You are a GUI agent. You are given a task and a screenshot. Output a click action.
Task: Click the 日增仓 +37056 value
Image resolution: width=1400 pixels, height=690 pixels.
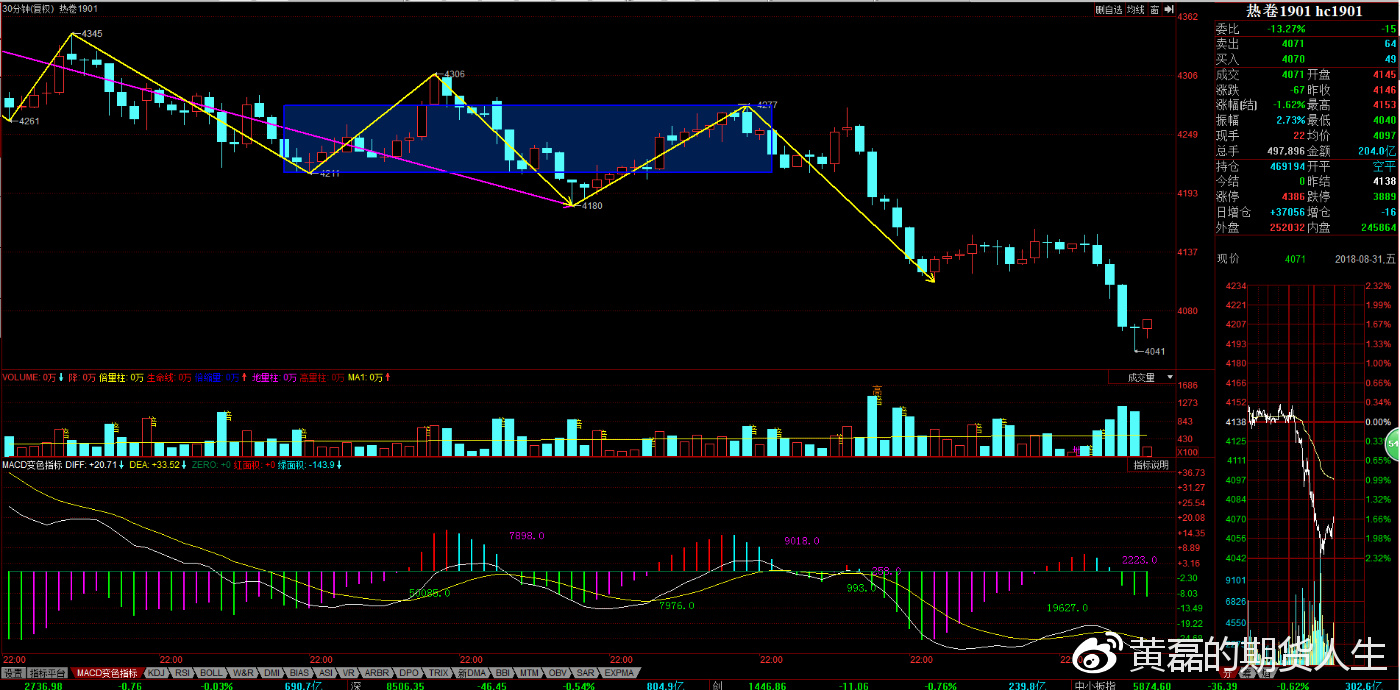[x=1285, y=212]
